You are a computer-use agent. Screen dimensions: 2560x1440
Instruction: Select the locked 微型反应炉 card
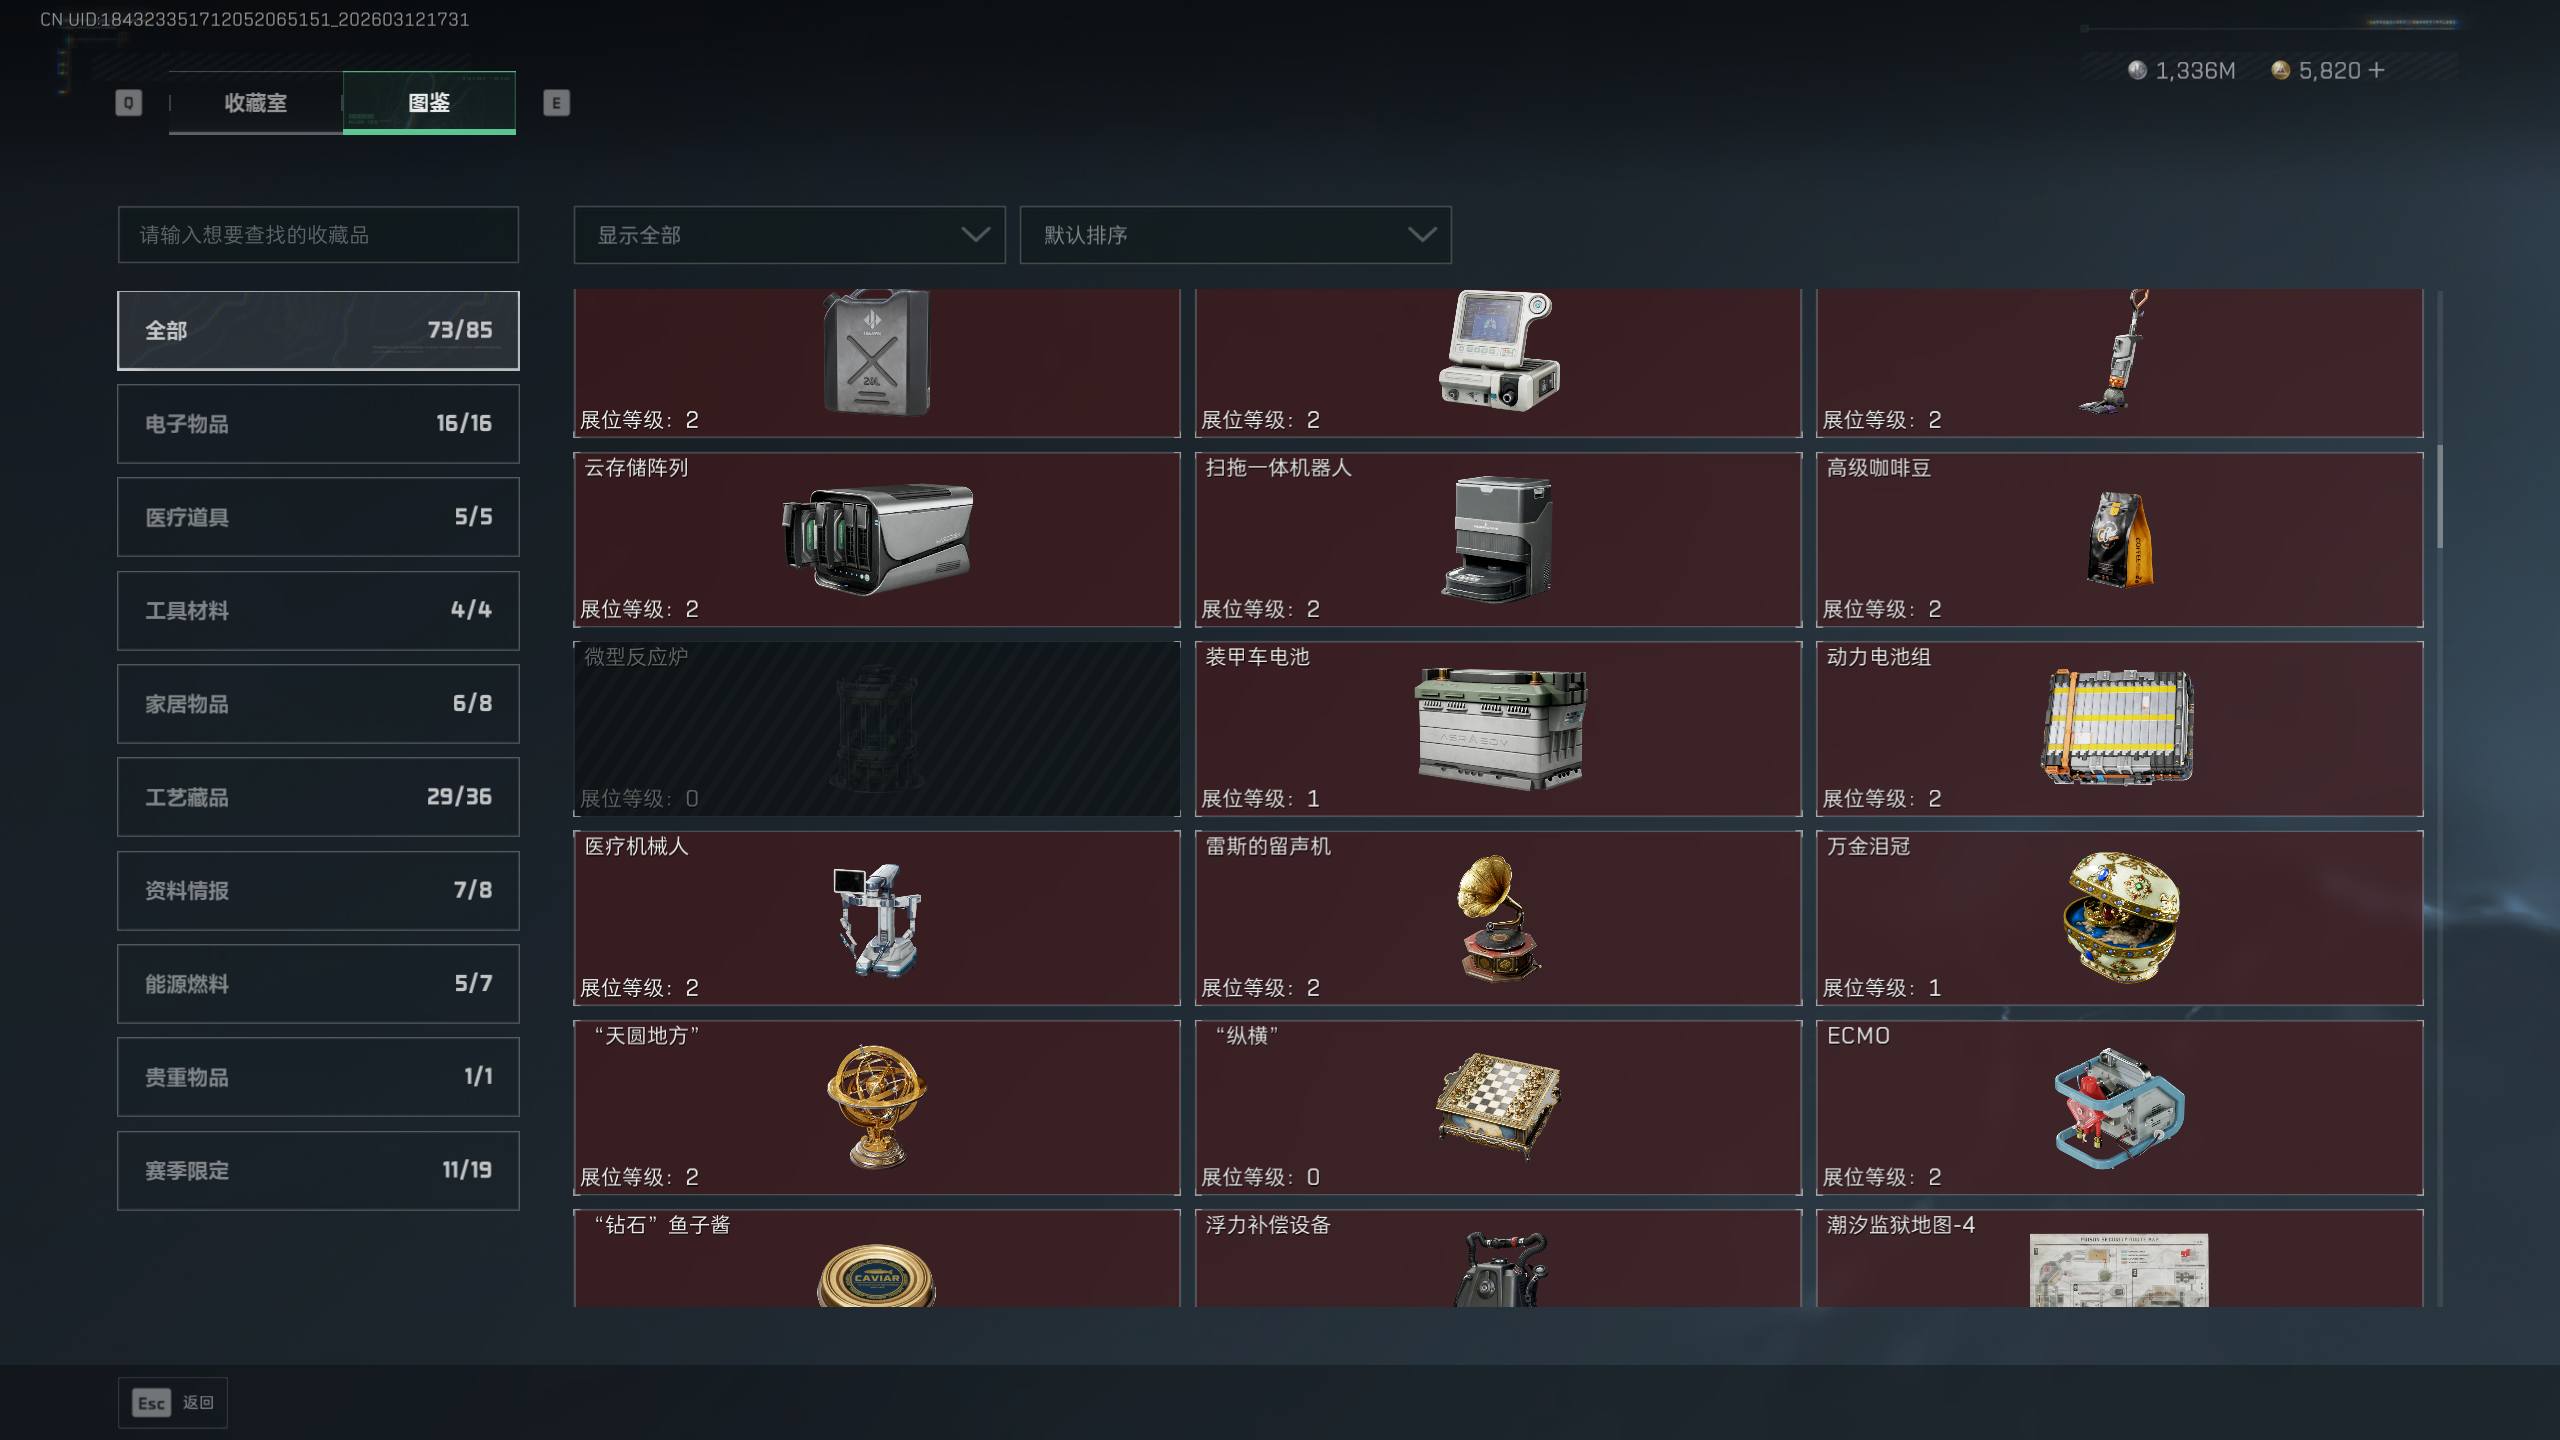877,729
